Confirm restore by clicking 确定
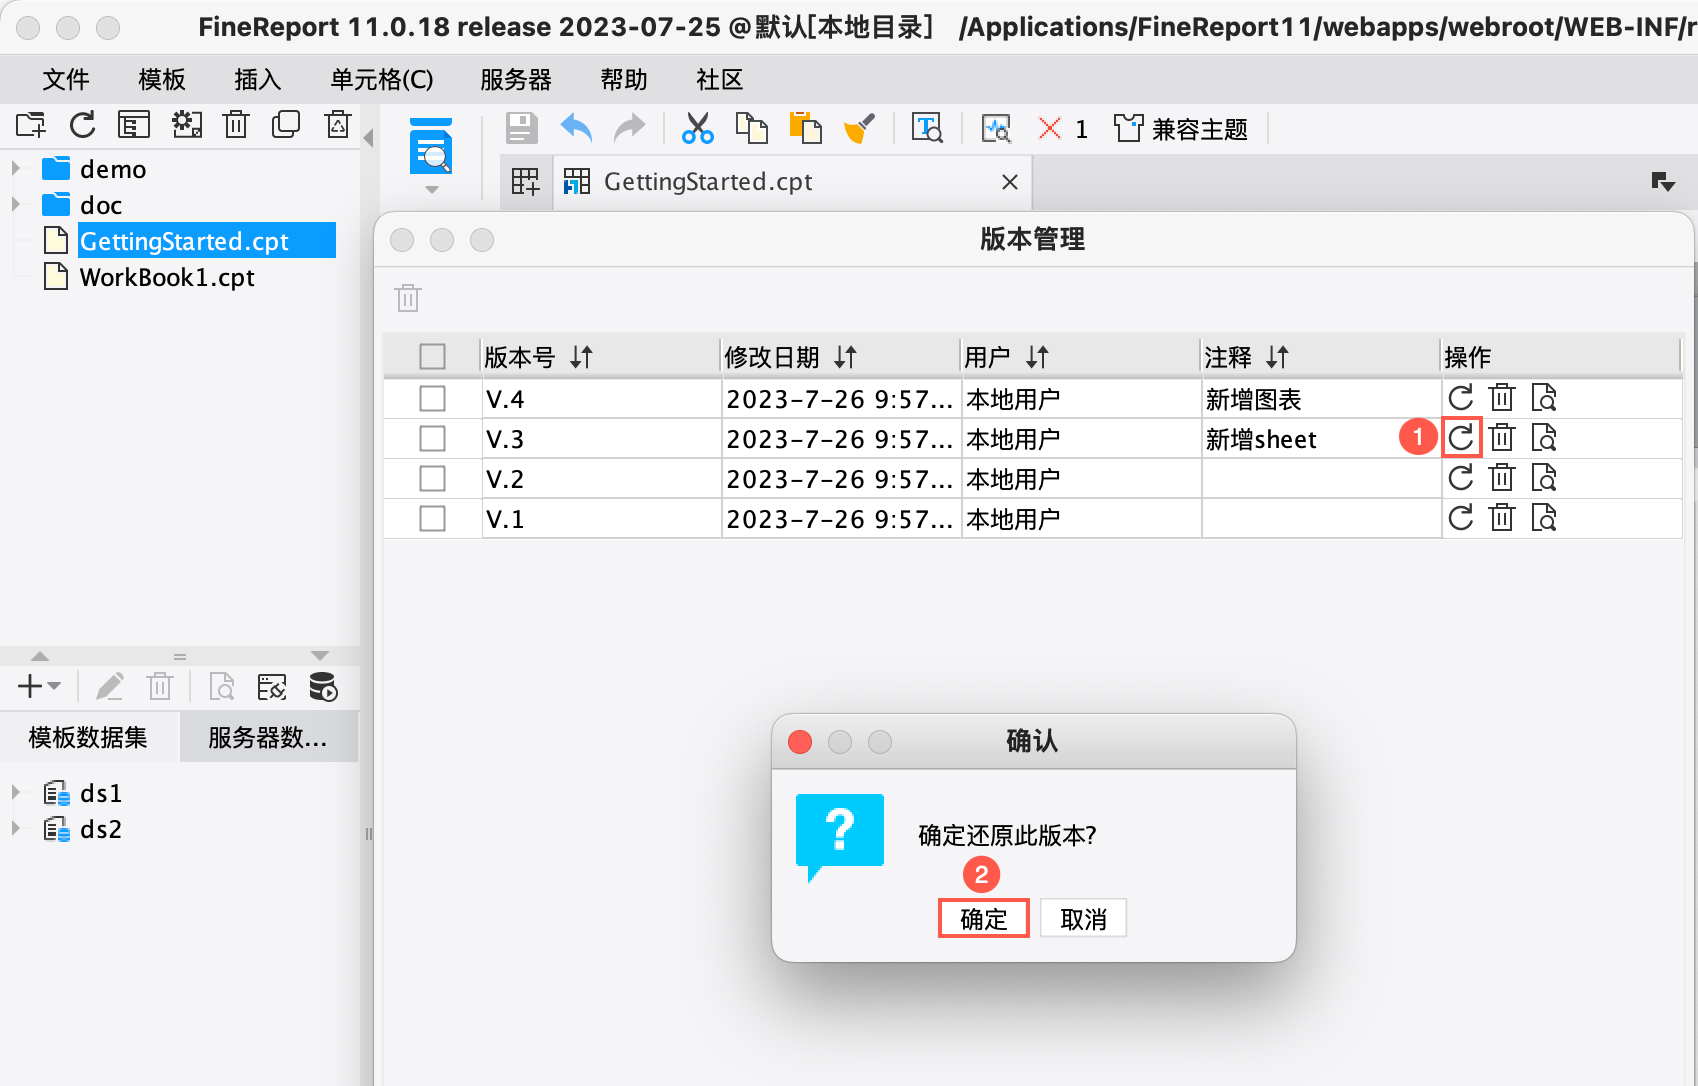Screen dimensions: 1698x1086 984,918
